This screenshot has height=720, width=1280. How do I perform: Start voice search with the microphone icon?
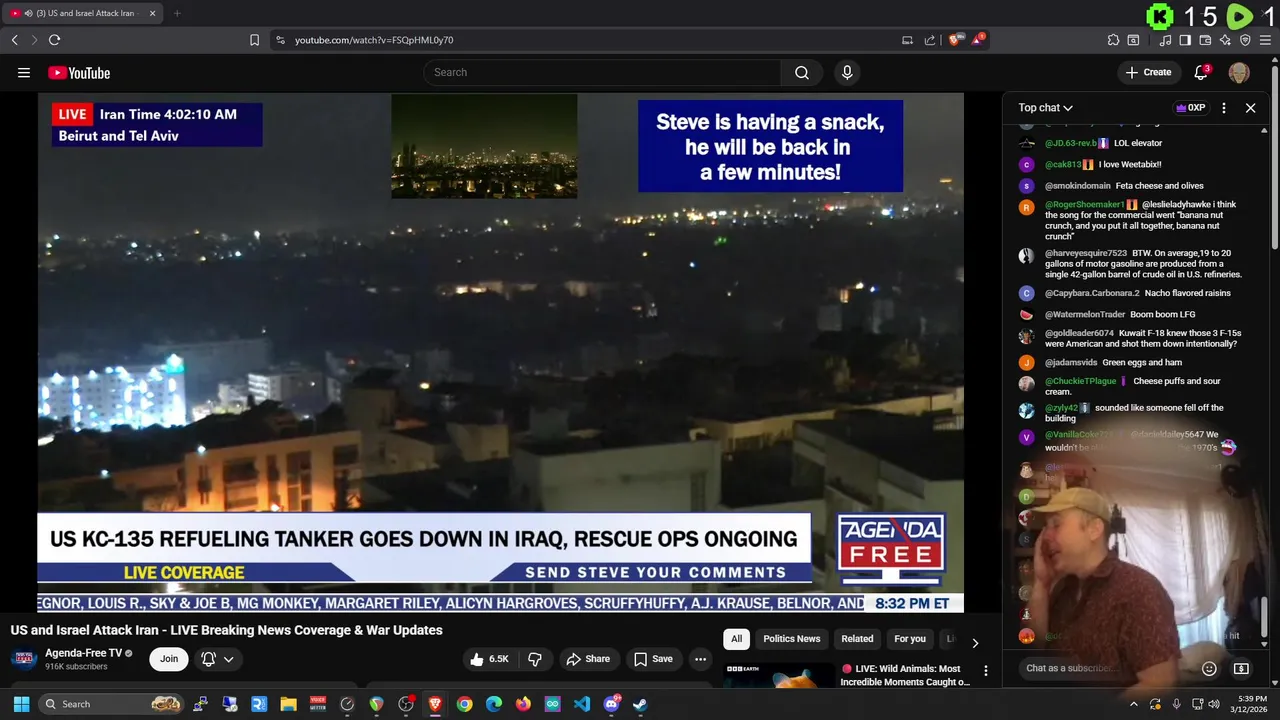point(847,72)
